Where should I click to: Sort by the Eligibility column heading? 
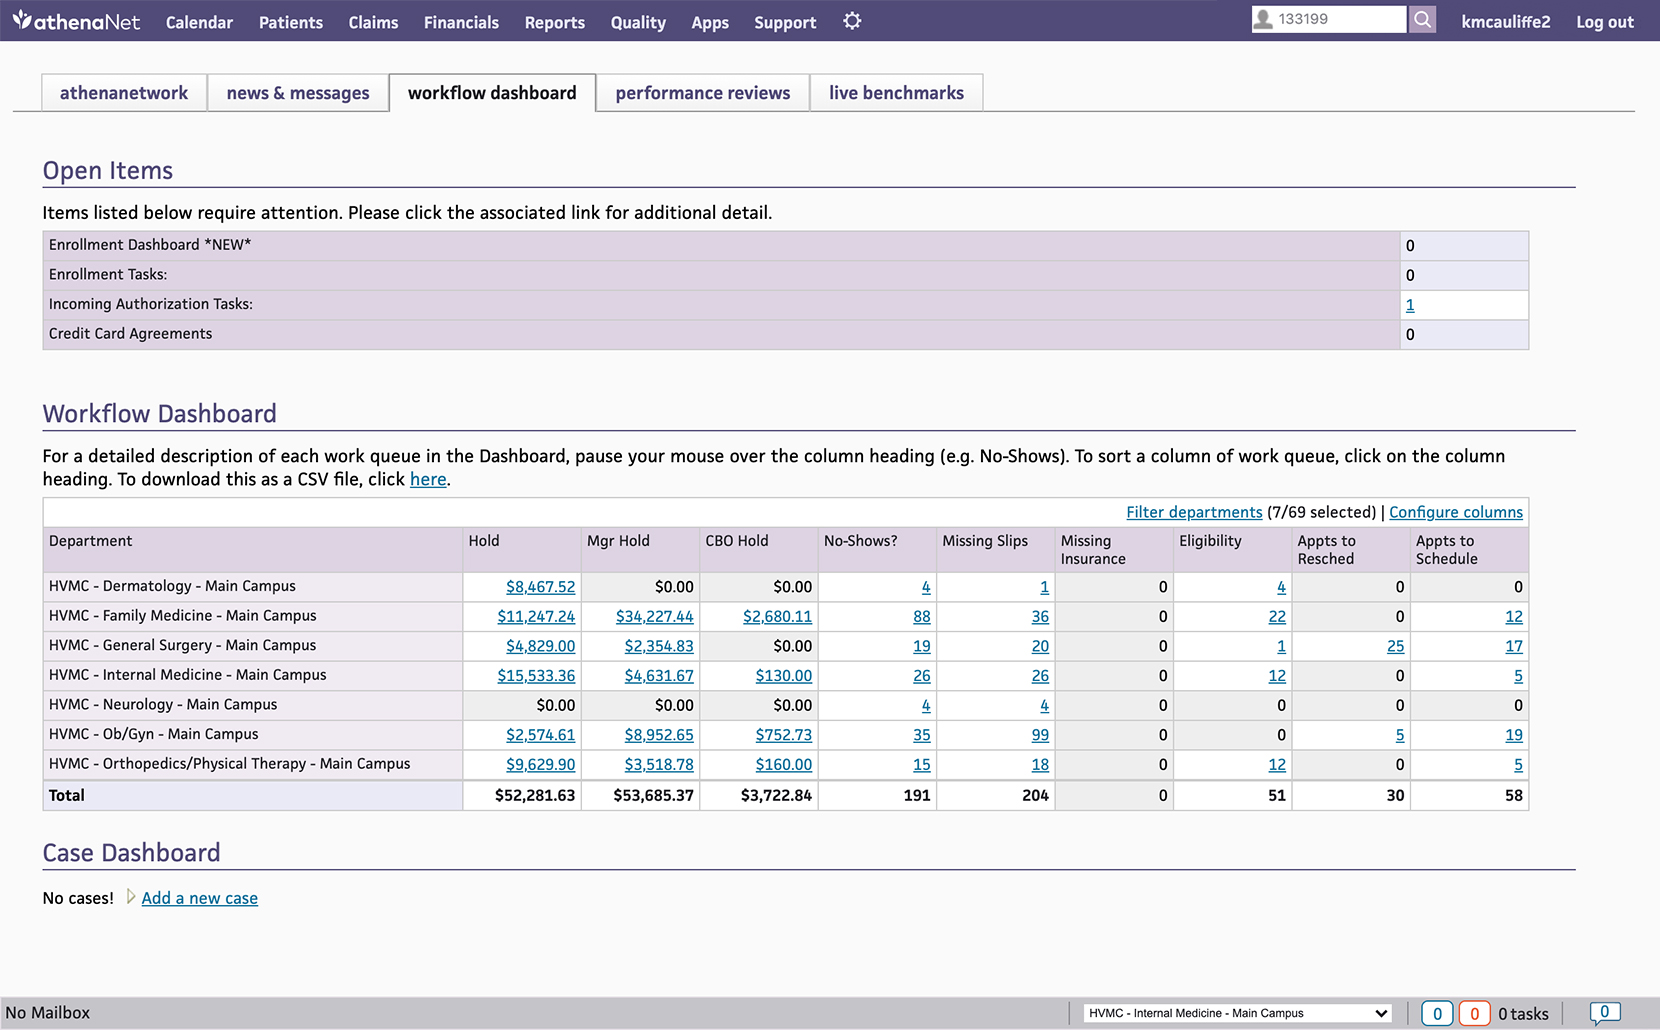[1210, 541]
